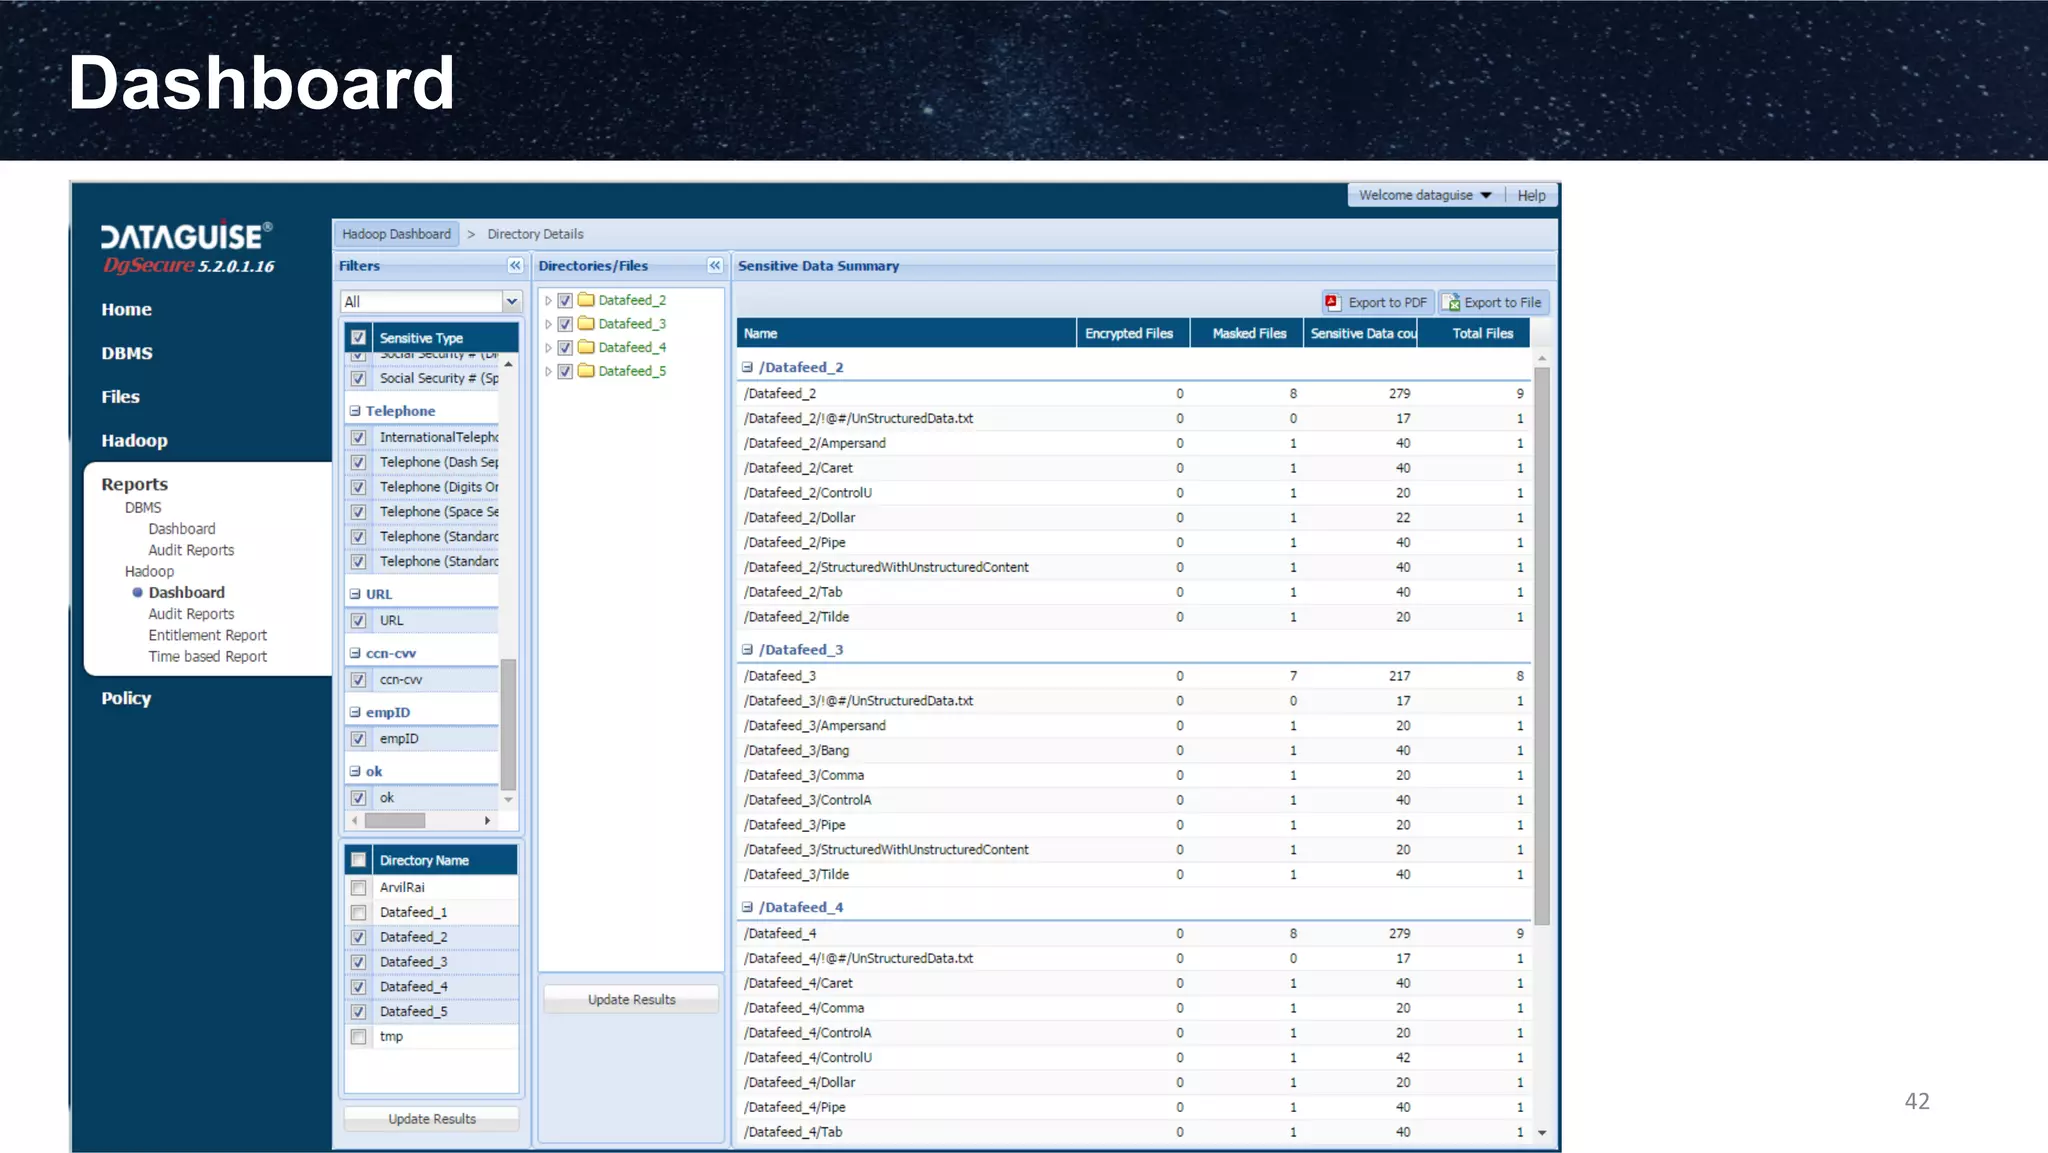Uncheck Datafeed_2 checkbox in directory tree
2048x1153 pixels.
click(x=565, y=300)
